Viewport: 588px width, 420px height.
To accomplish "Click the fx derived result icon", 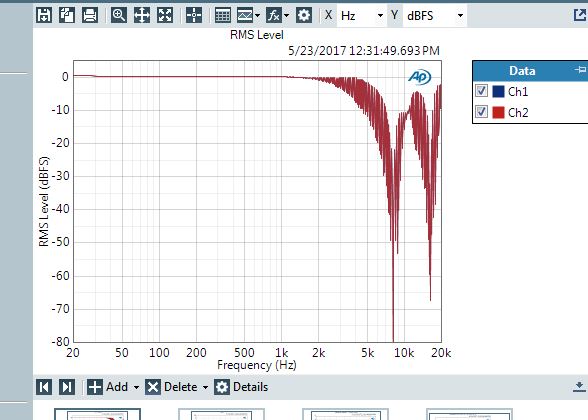I will [274, 15].
